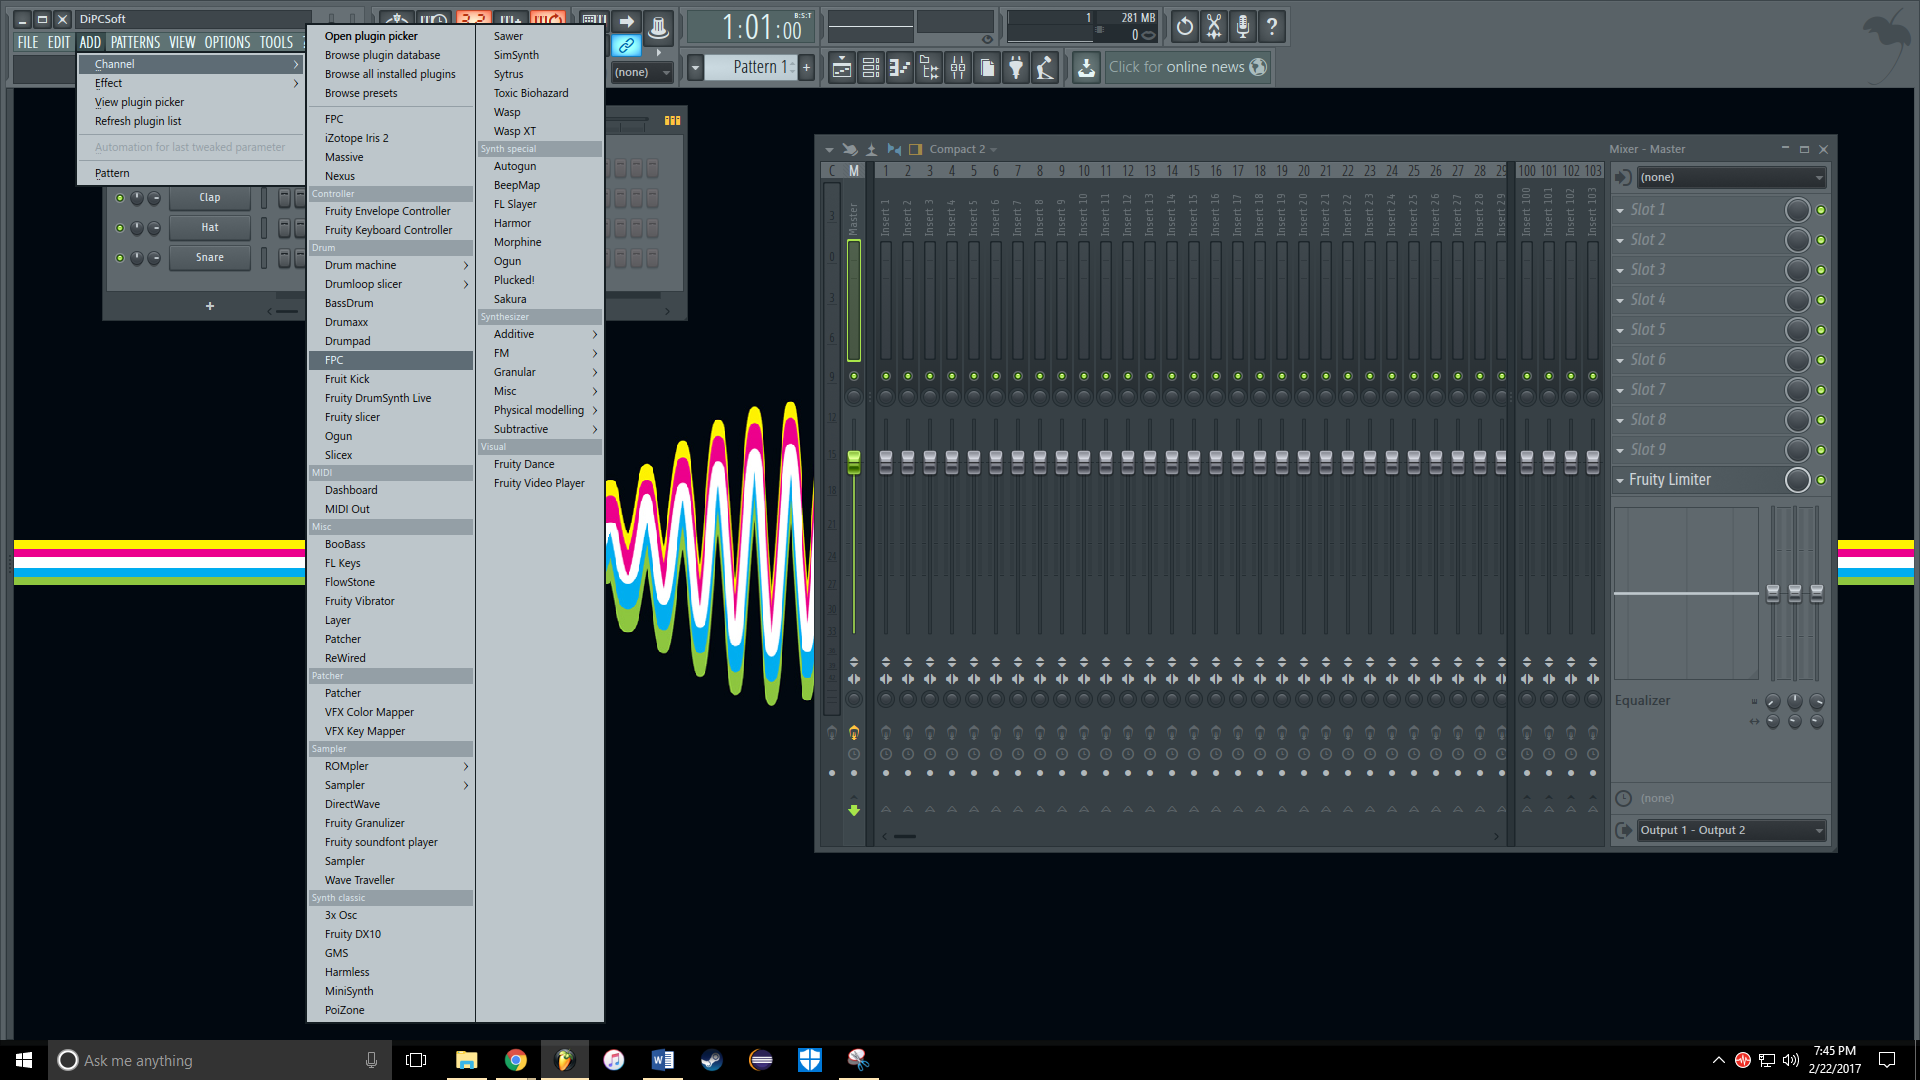The width and height of the screenshot is (1920, 1080).
Task: Click the scissors audio editor icon
Action: 1213,27
